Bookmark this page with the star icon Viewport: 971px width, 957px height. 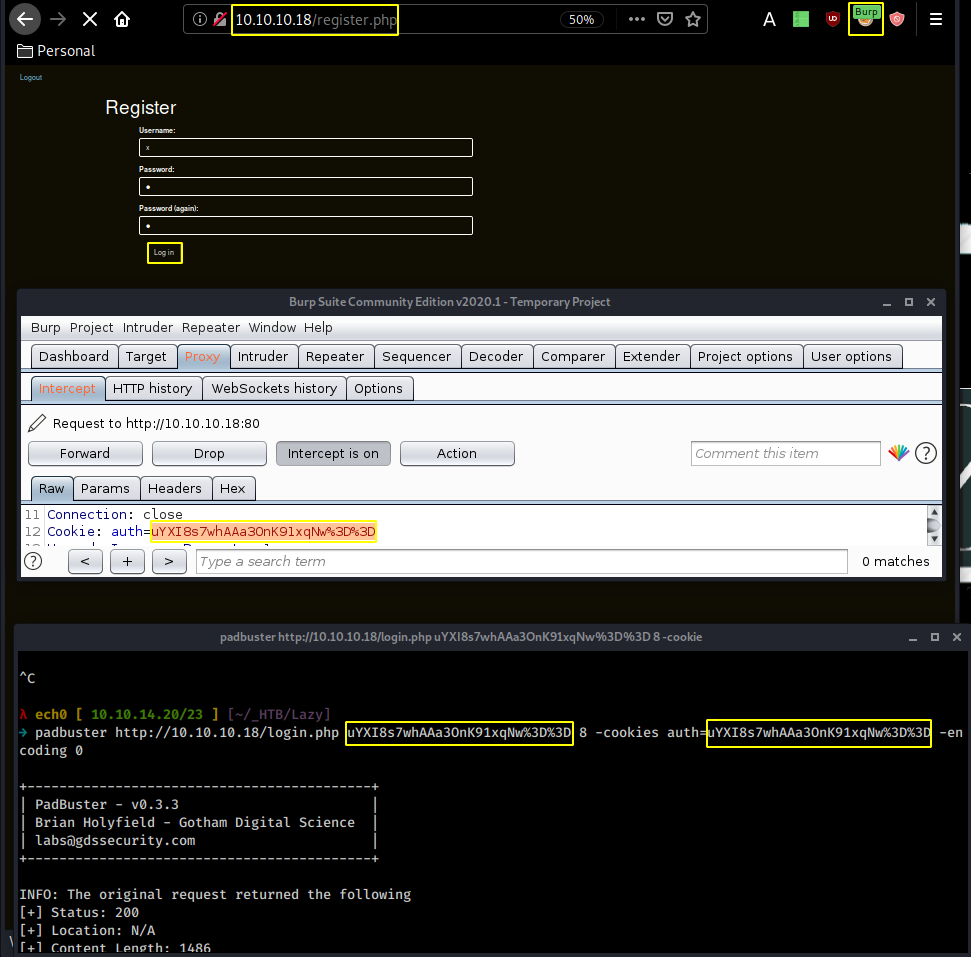[x=693, y=19]
